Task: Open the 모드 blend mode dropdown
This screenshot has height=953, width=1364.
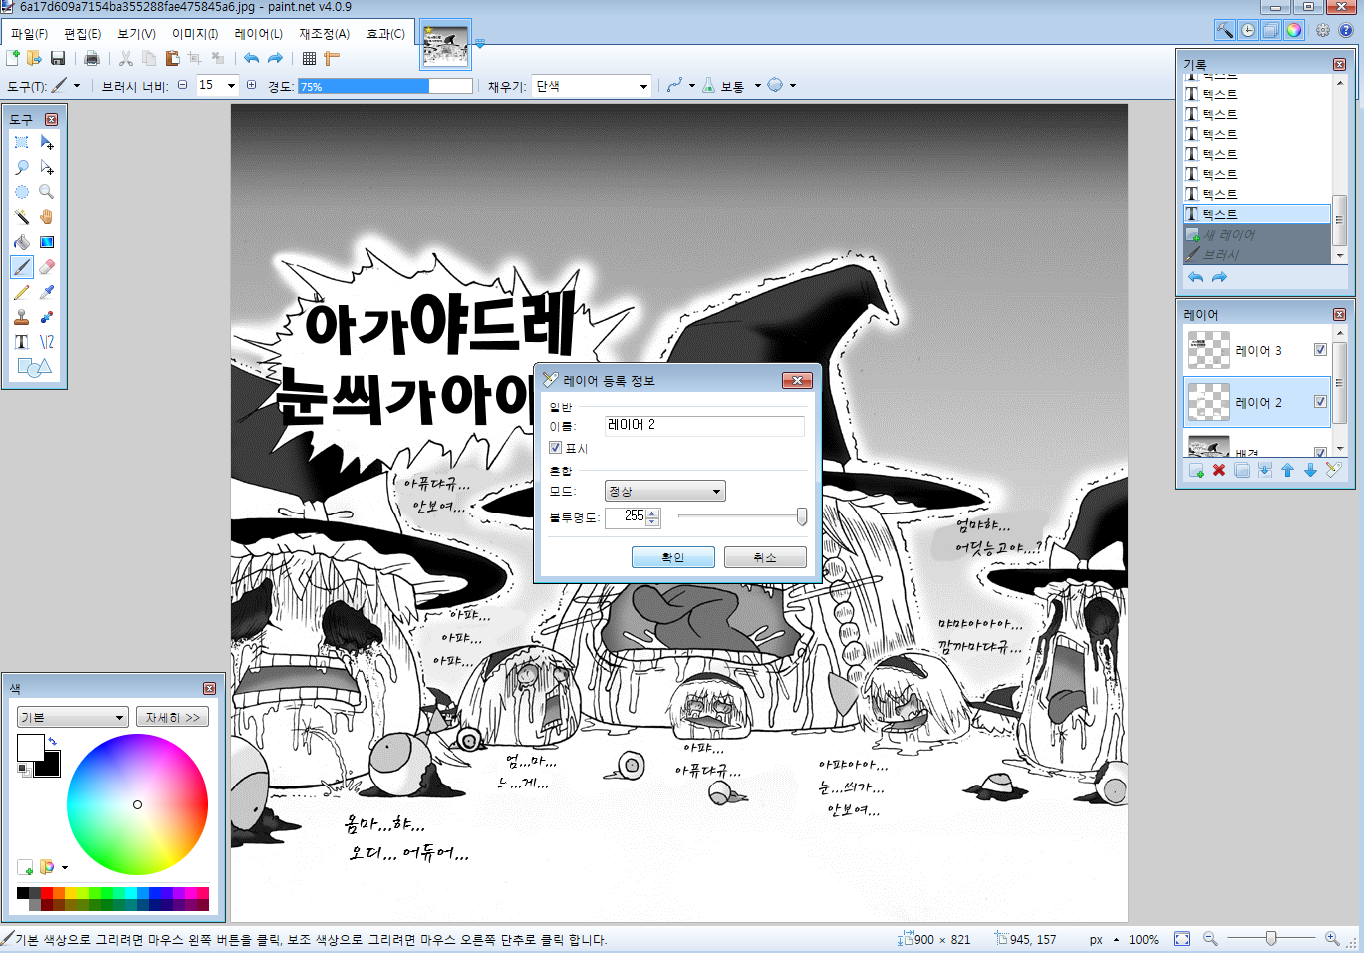Action: tap(665, 491)
